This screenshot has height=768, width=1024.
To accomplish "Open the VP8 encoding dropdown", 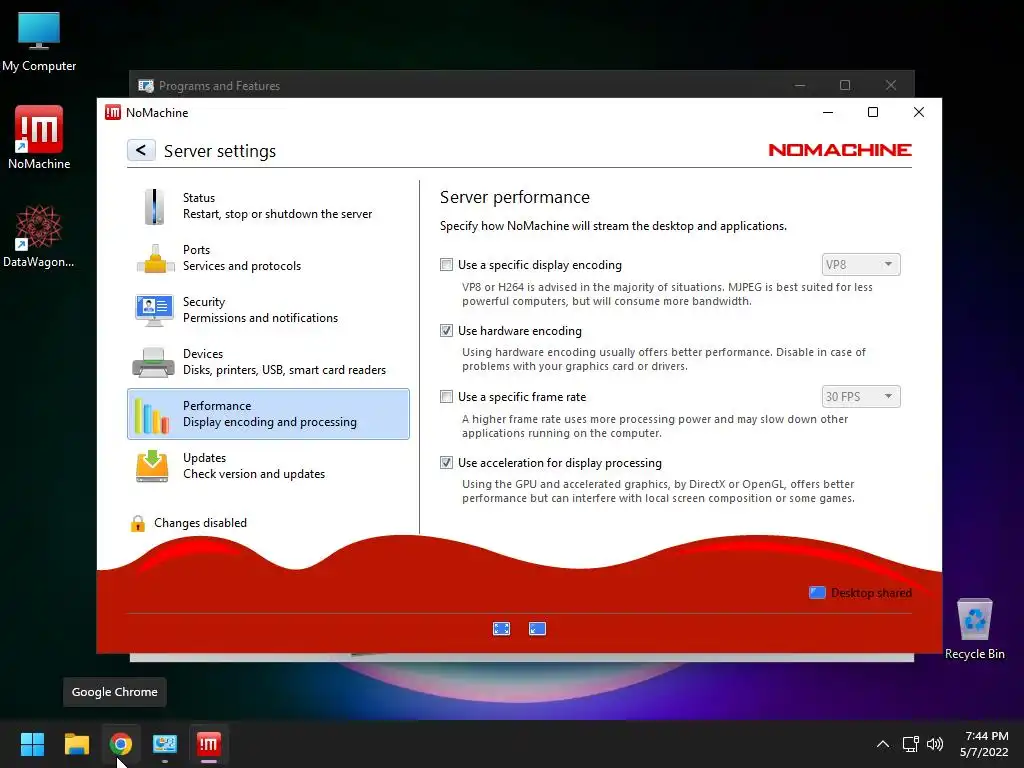I will tap(861, 264).
